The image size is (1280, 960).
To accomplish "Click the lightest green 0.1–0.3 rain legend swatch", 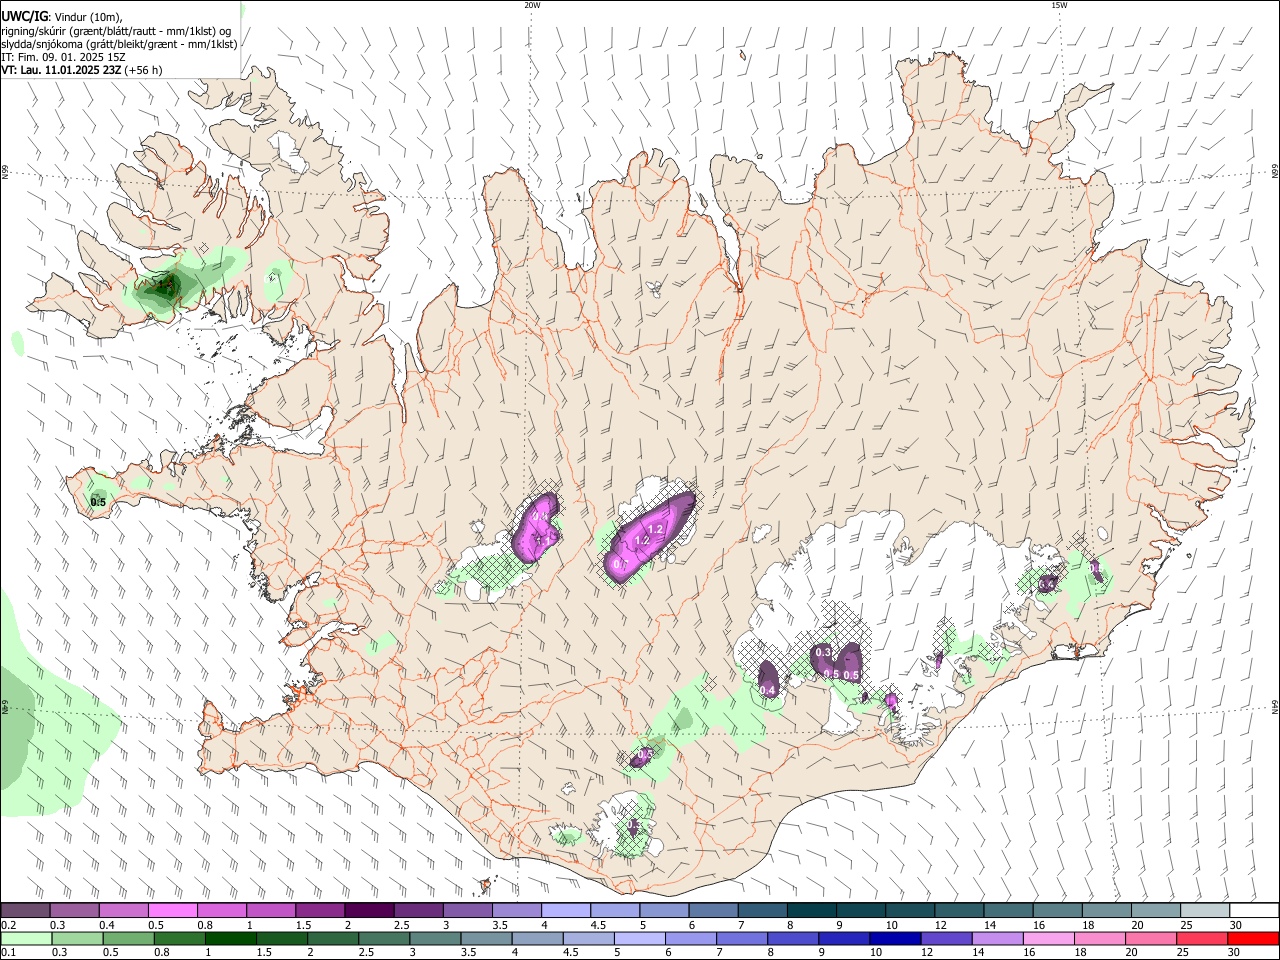I will [25, 939].
